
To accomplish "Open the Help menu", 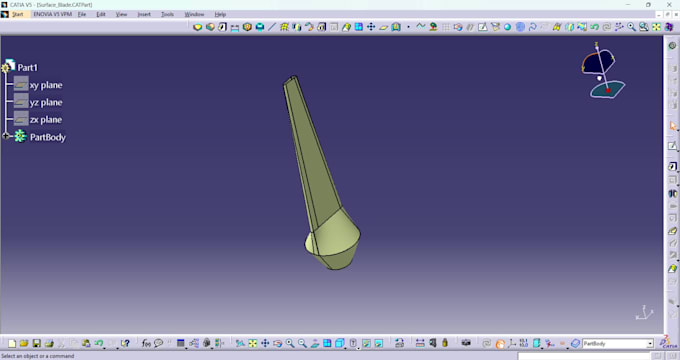I will click(220, 14).
